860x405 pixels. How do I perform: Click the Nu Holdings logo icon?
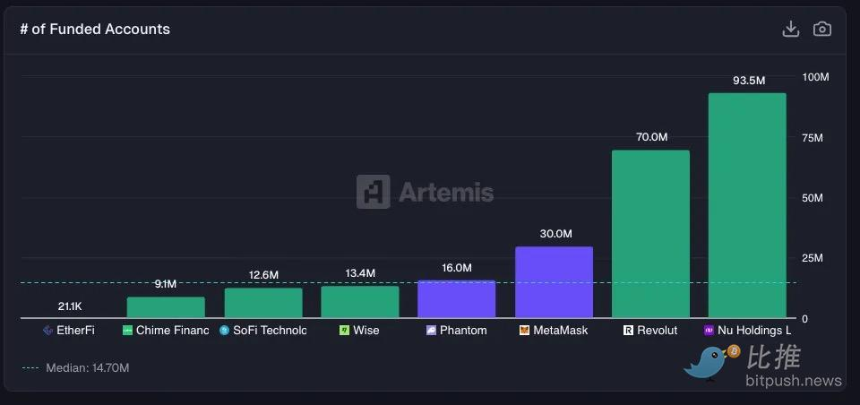coord(709,330)
